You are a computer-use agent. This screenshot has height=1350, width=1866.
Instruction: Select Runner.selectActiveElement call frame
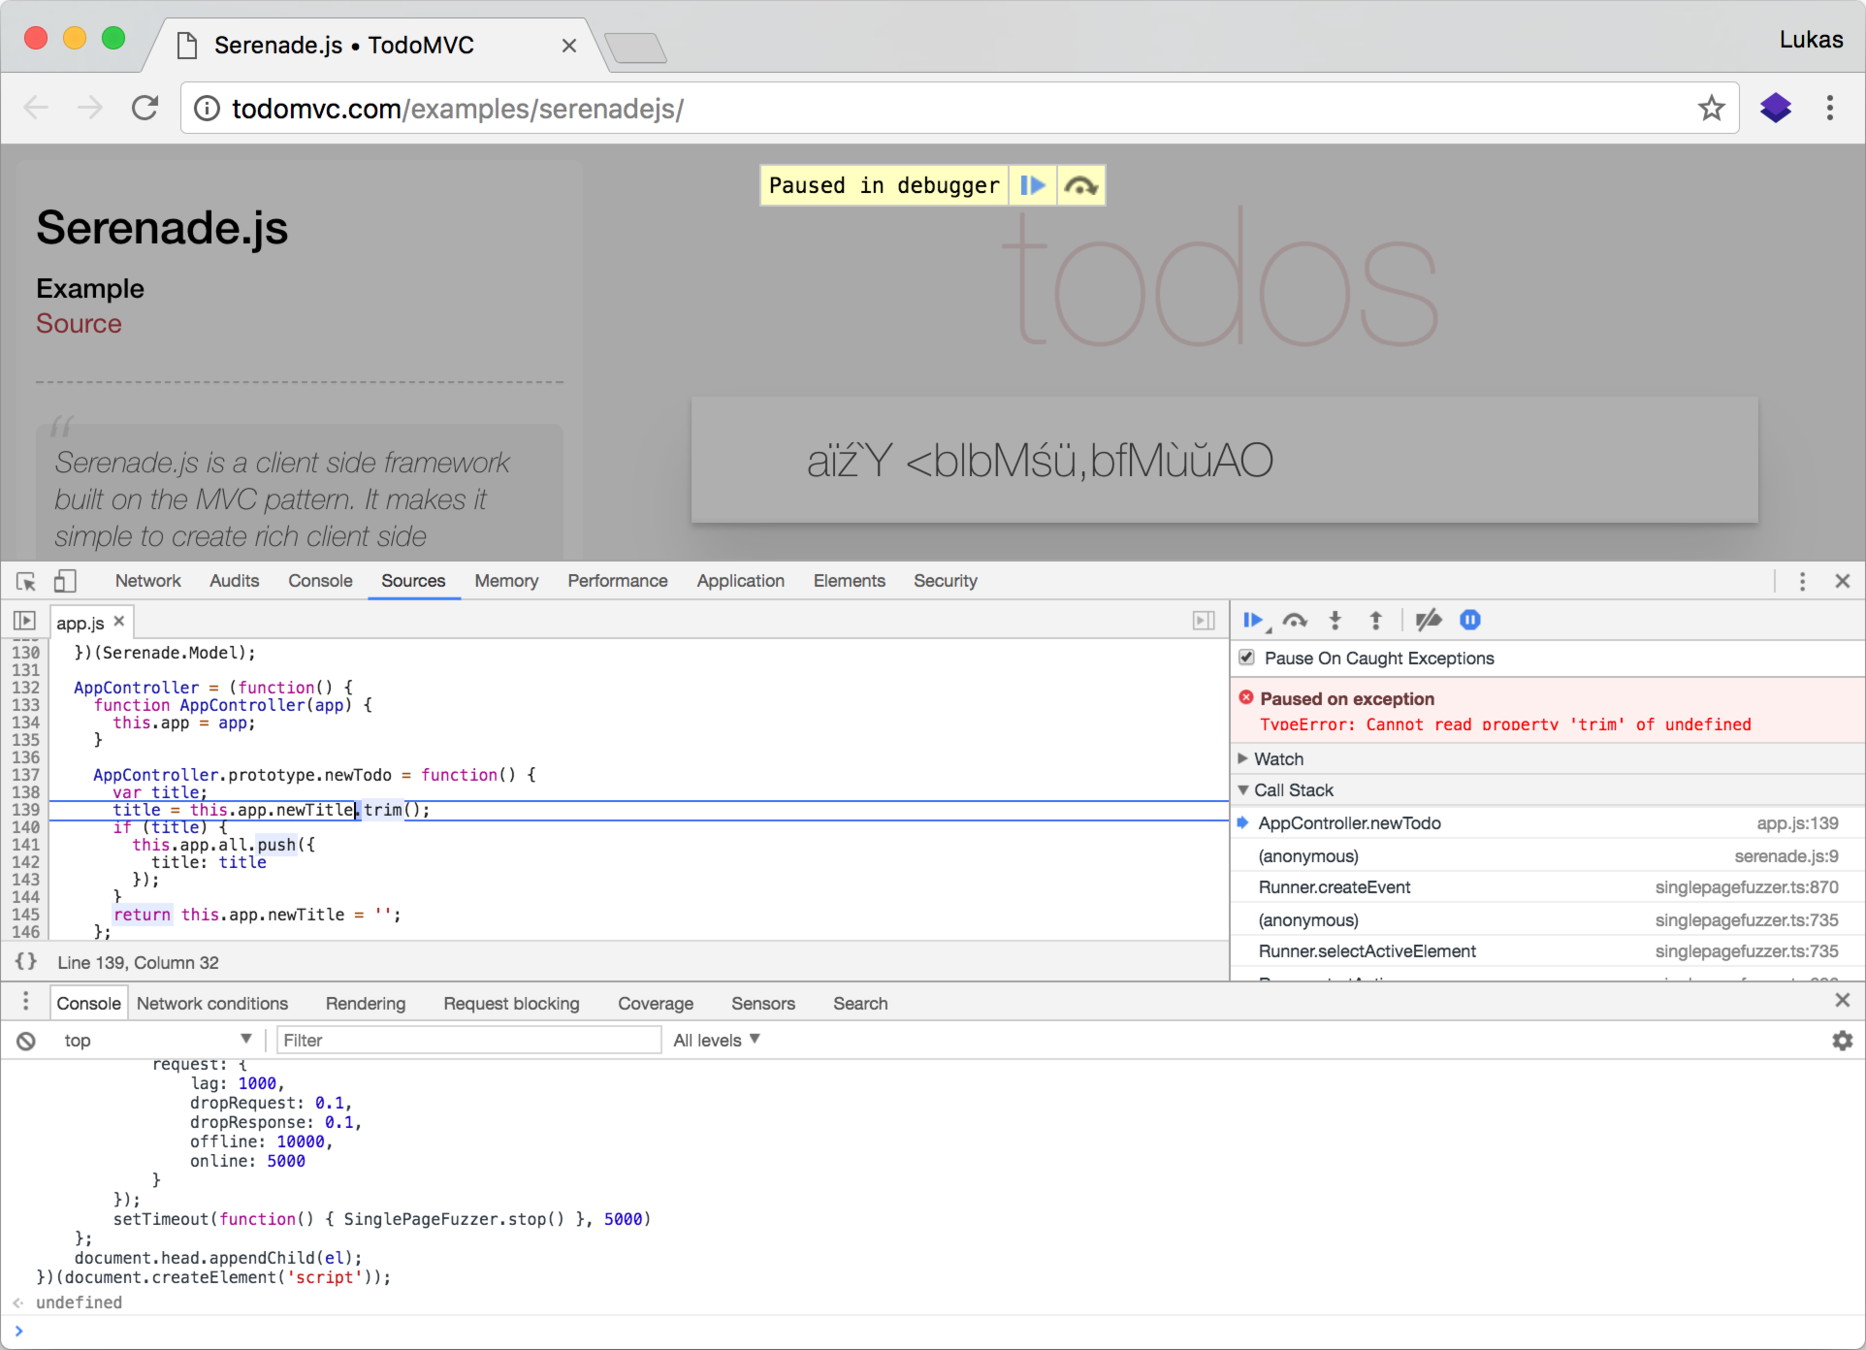tap(1548, 951)
